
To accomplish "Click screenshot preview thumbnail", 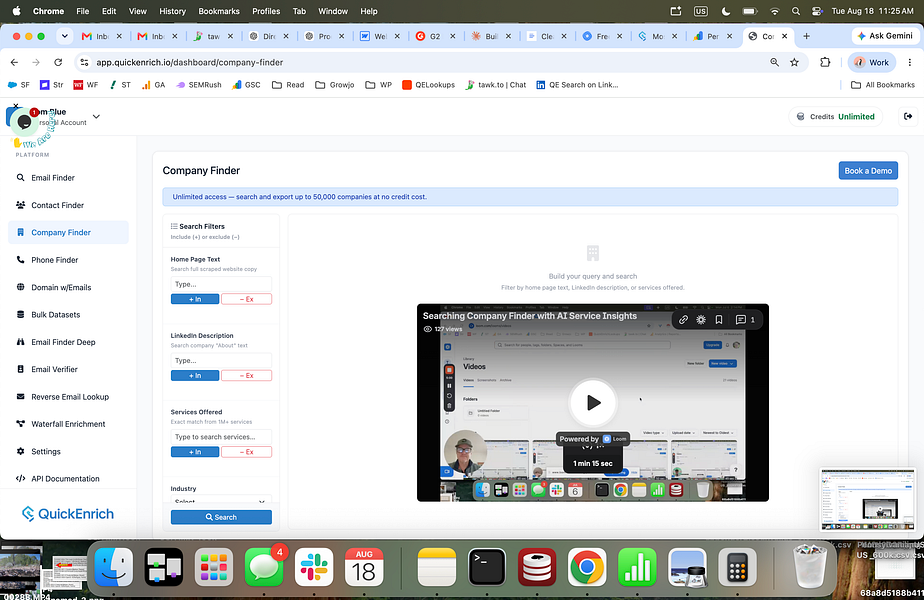I will click(868, 500).
